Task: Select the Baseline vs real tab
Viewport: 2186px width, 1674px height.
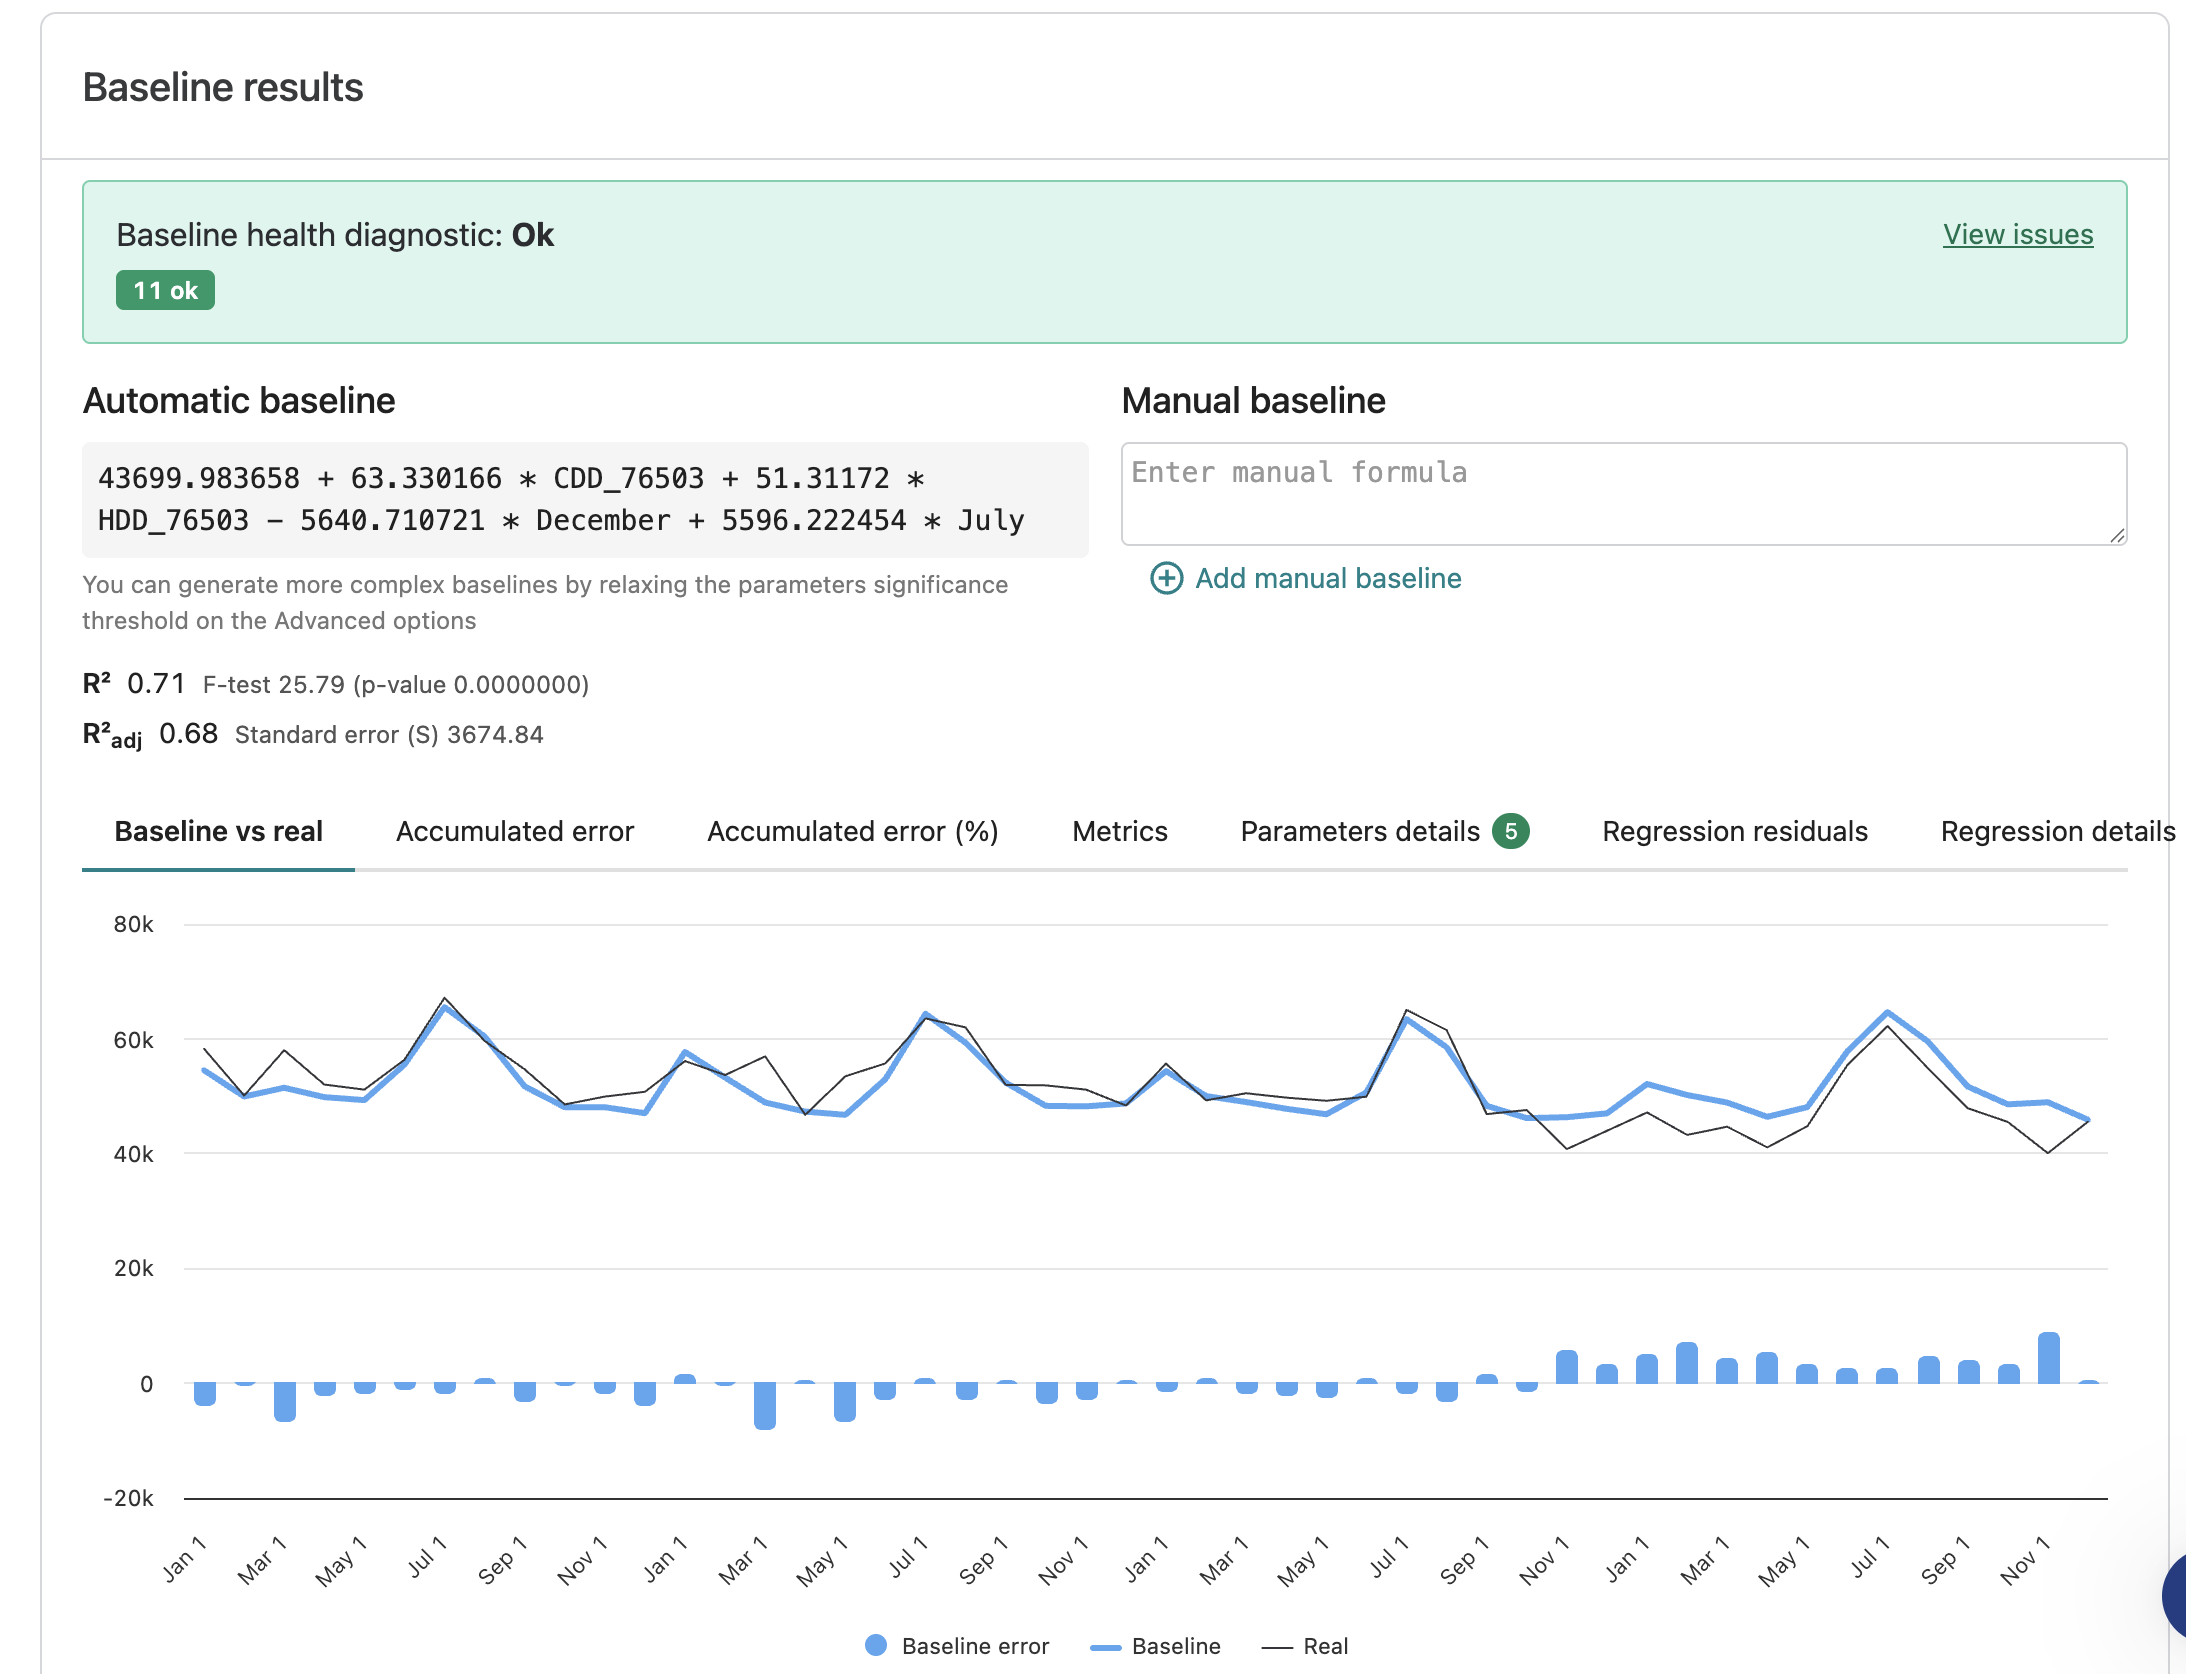Action: [218, 831]
